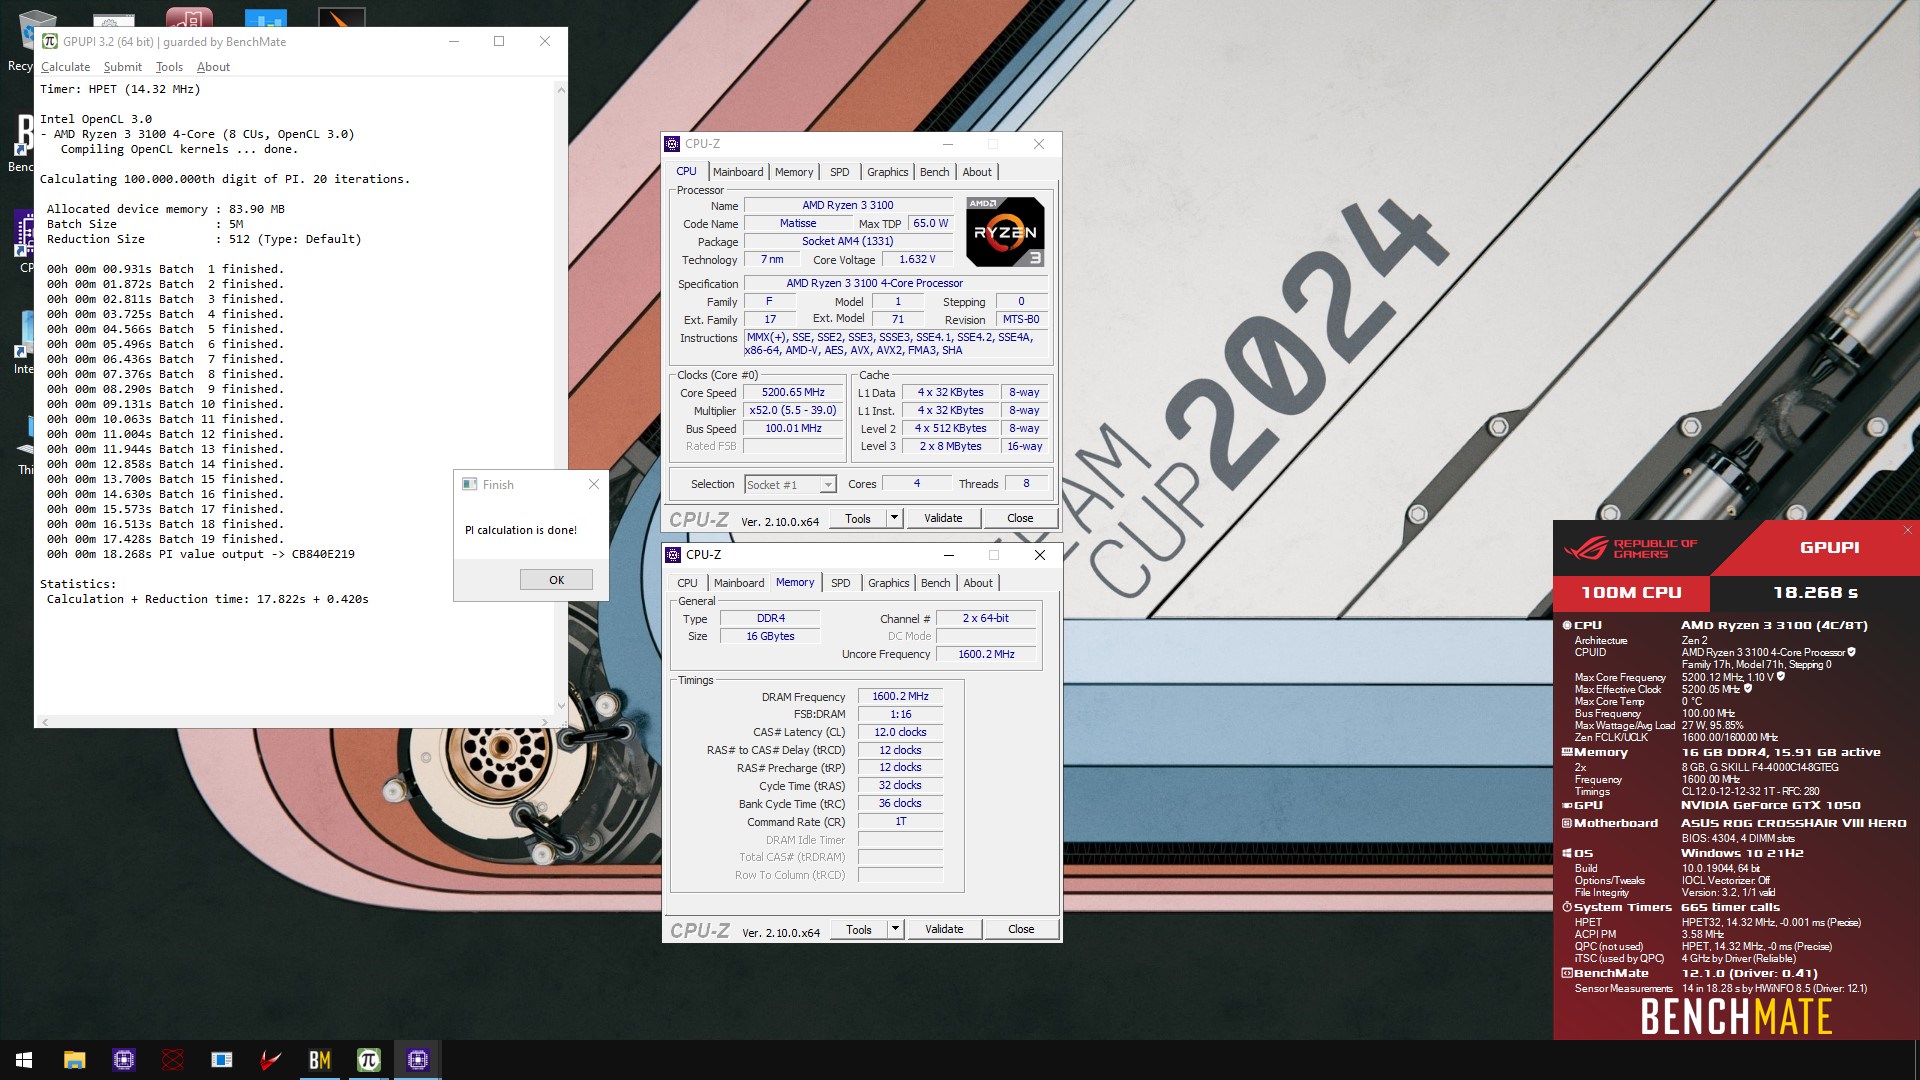This screenshot has height=1080, width=1920.
Task: Switch to CPU tab in the lower CPU-Z
Action: pos(687,583)
